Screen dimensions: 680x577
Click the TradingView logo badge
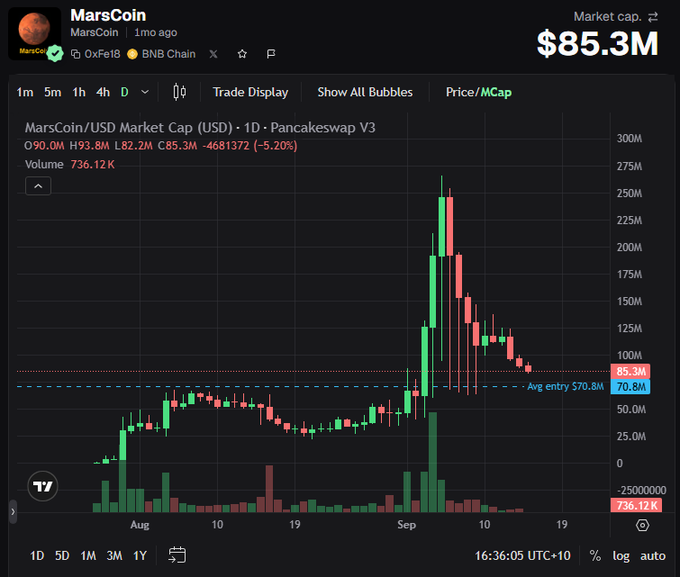pos(42,486)
